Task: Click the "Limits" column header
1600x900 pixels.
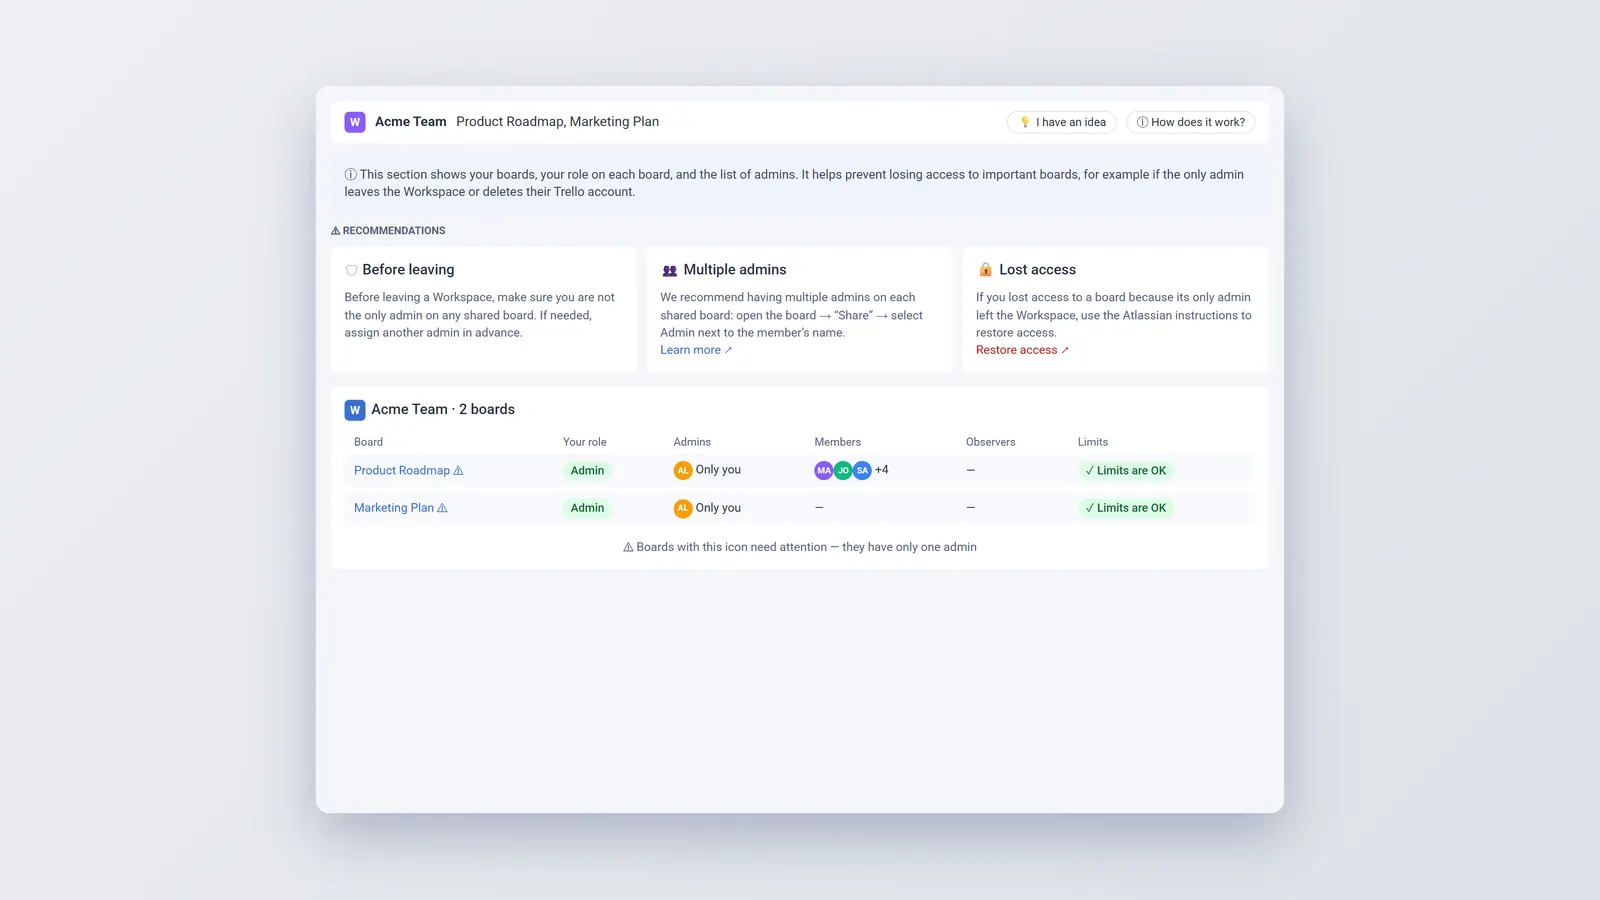Action: point(1093,442)
